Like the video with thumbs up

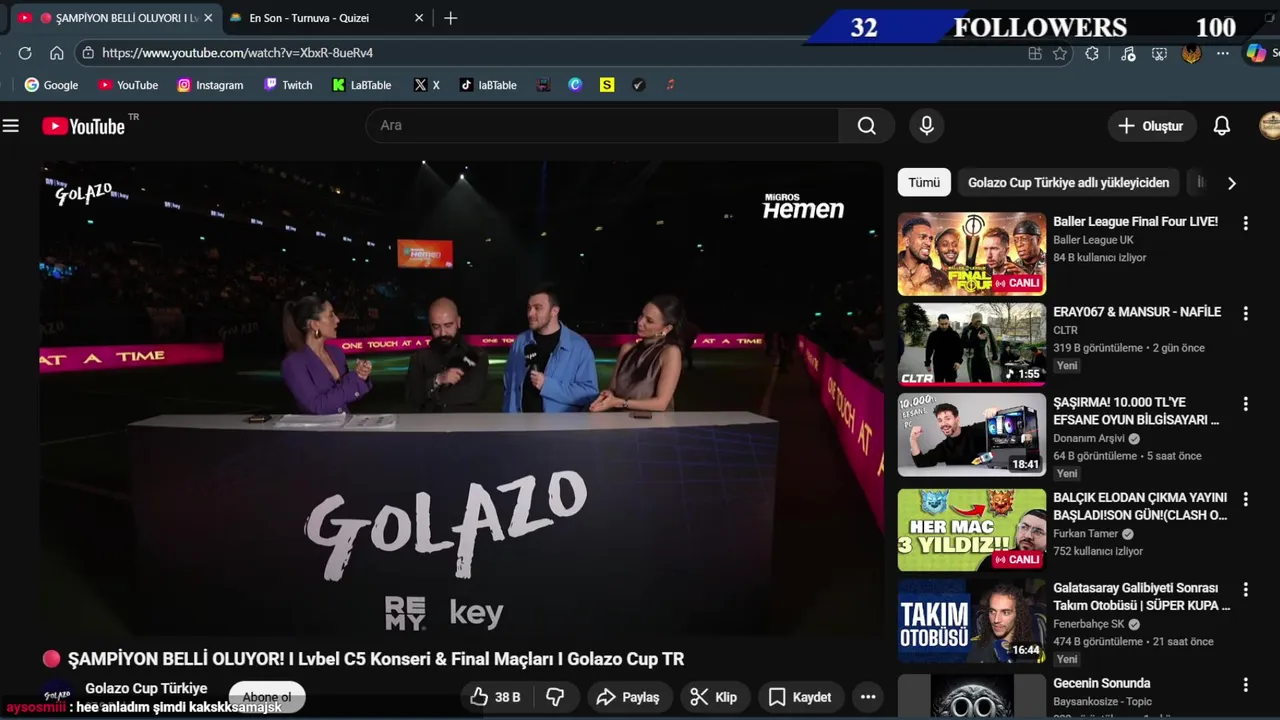tap(497, 697)
